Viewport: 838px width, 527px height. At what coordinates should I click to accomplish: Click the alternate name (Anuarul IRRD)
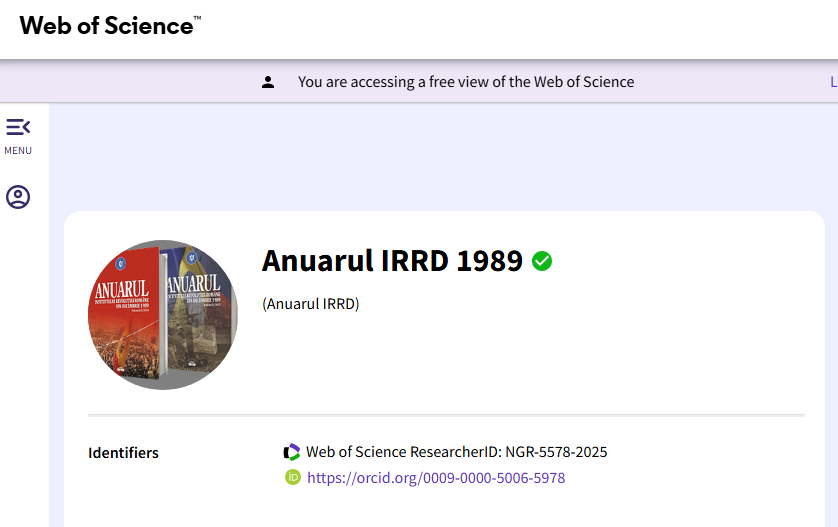[311, 304]
